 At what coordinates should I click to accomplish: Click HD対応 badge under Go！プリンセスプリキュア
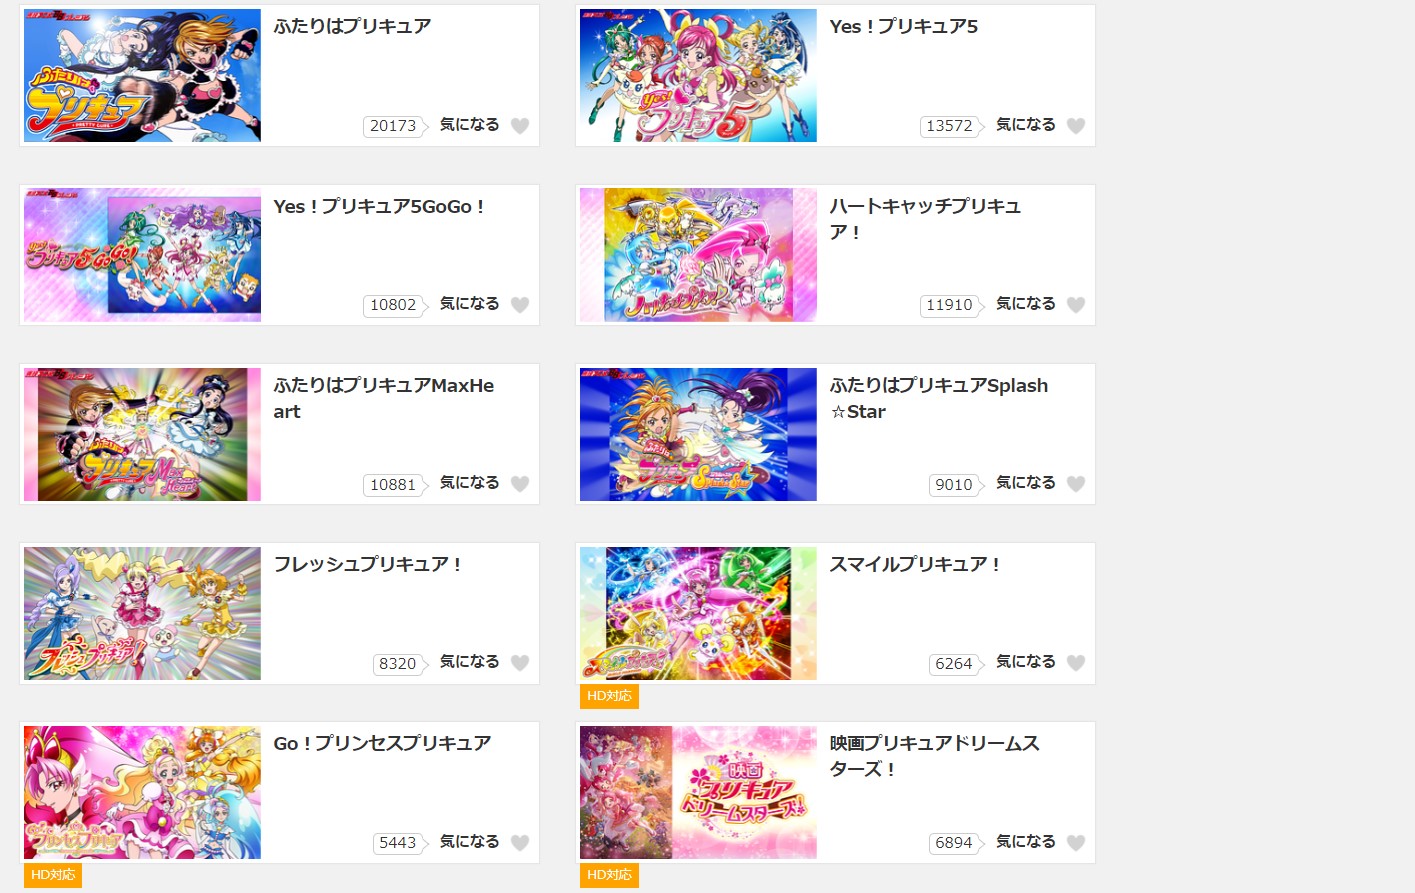[x=53, y=875]
